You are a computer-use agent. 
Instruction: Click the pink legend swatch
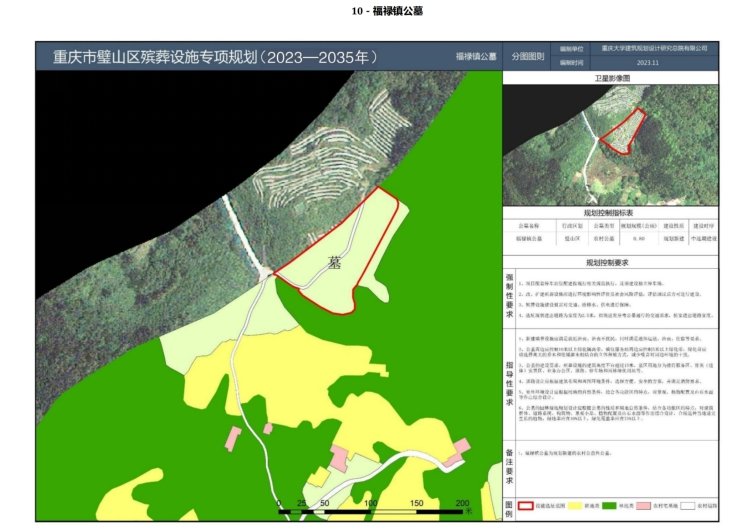tap(644, 506)
